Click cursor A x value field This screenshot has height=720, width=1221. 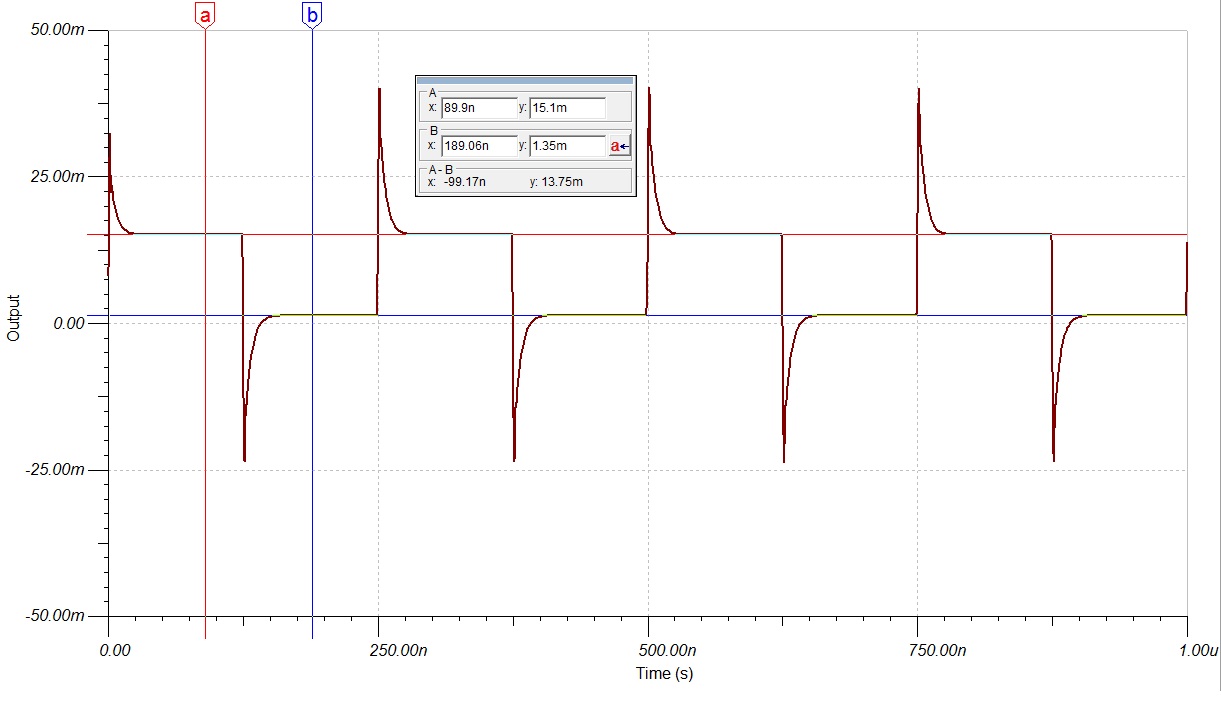point(479,108)
